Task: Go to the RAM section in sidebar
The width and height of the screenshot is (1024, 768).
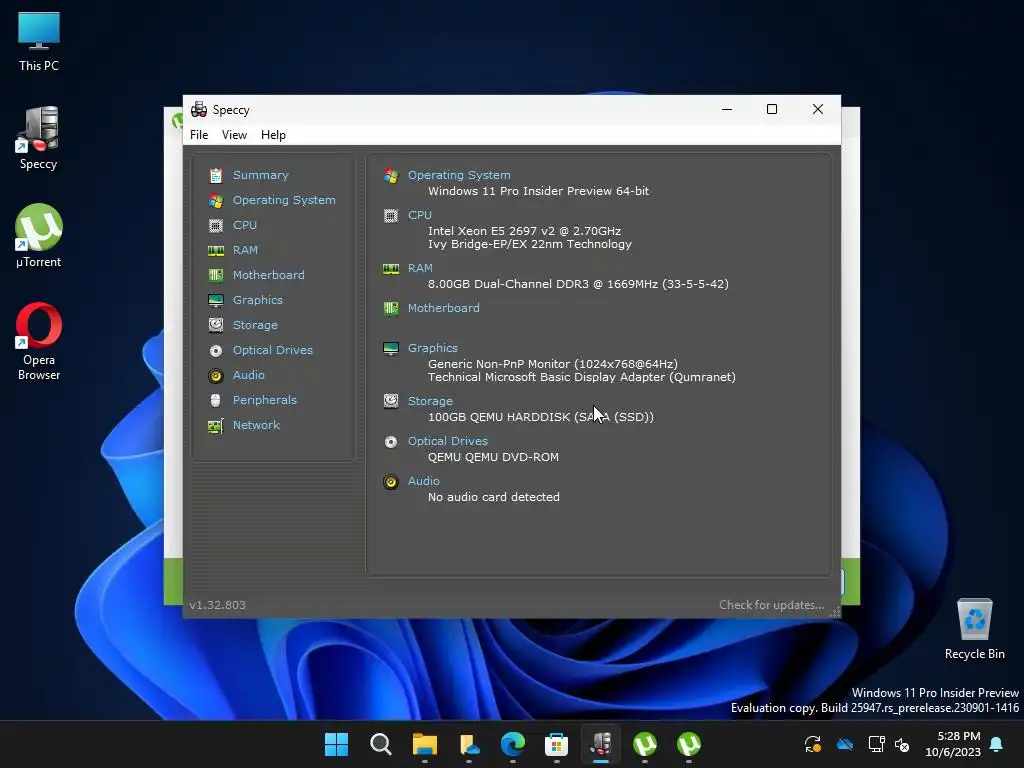Action: 245,250
